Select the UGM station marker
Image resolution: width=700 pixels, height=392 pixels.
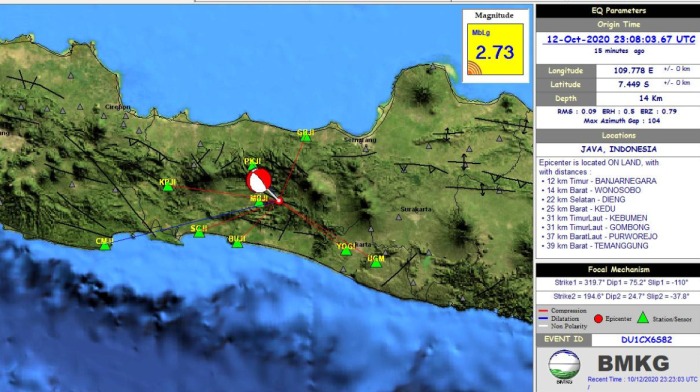376,263
